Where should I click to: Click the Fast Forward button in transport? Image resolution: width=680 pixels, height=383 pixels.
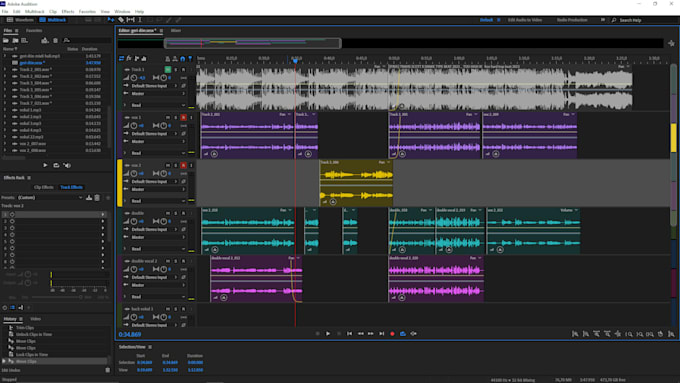(371, 334)
